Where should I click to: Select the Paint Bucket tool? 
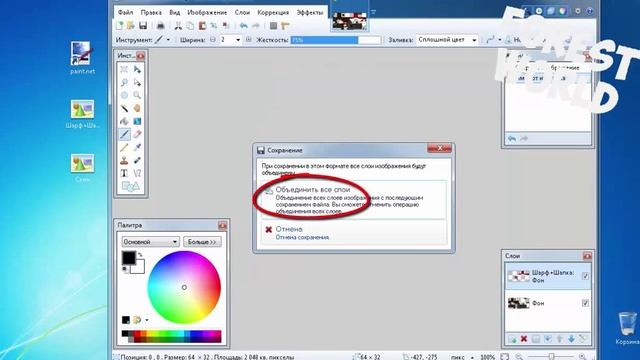click(124, 121)
